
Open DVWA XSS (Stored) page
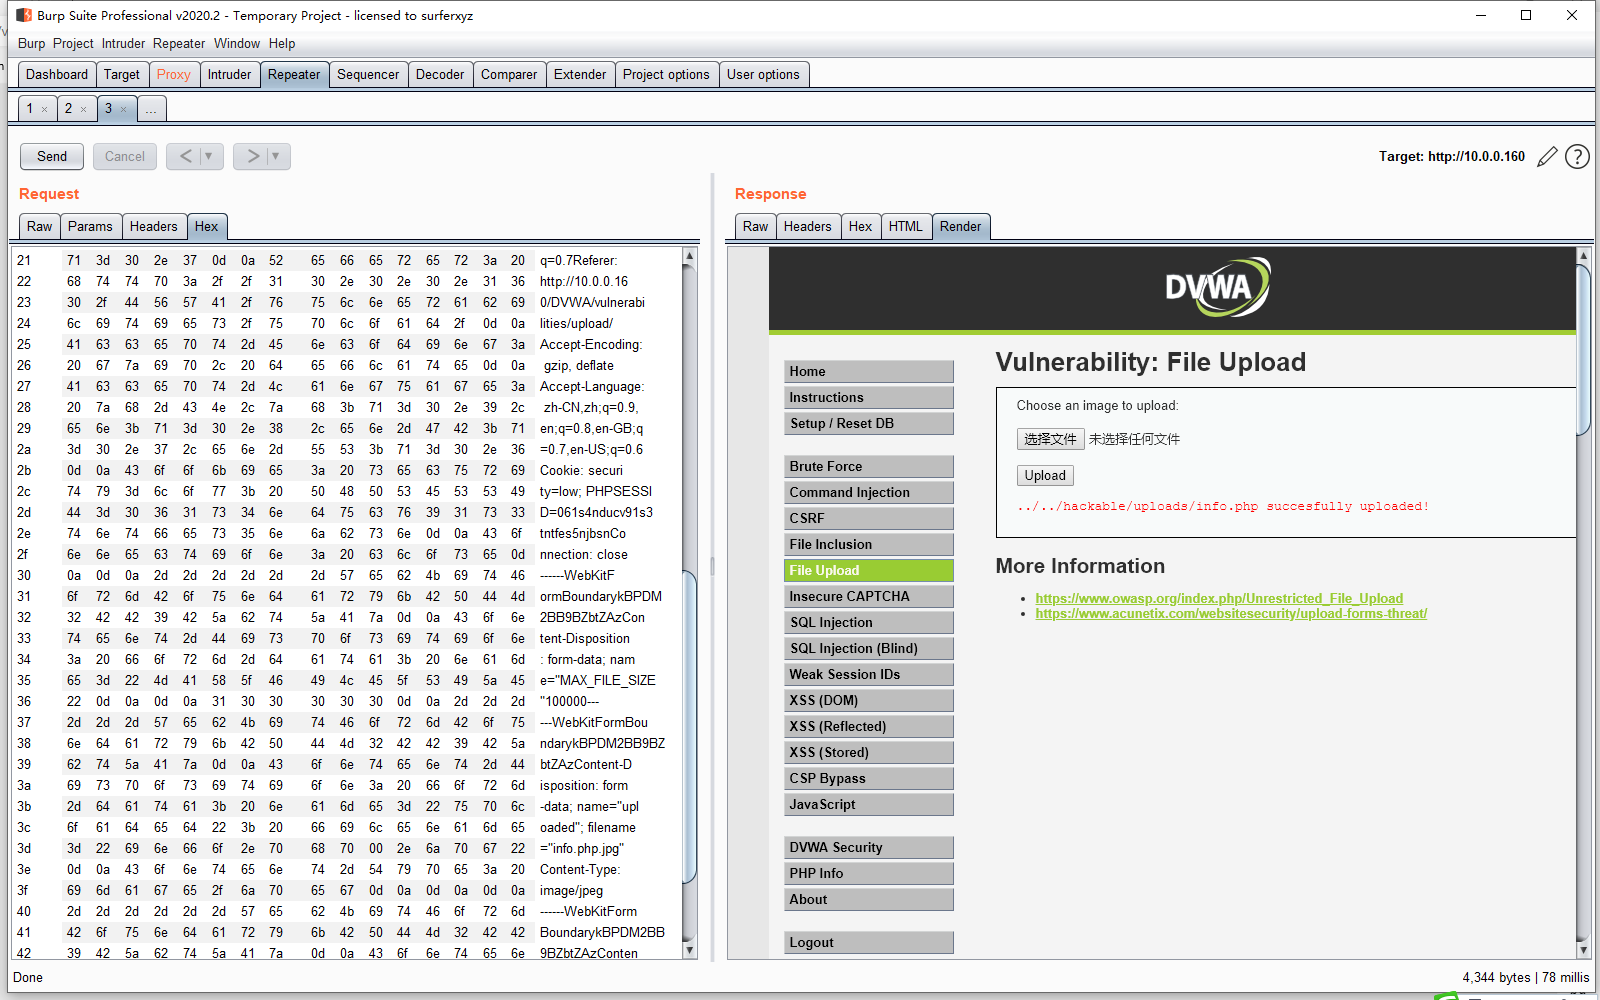click(869, 753)
